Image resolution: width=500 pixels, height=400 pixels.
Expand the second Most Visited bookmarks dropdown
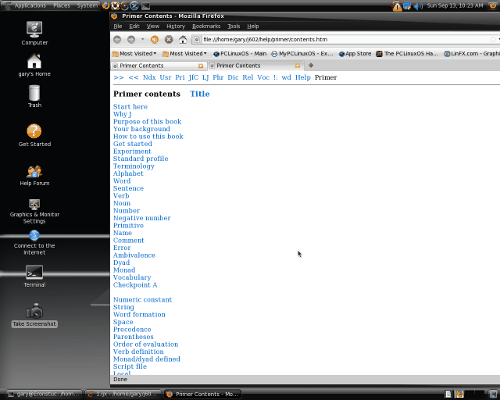click(x=184, y=54)
